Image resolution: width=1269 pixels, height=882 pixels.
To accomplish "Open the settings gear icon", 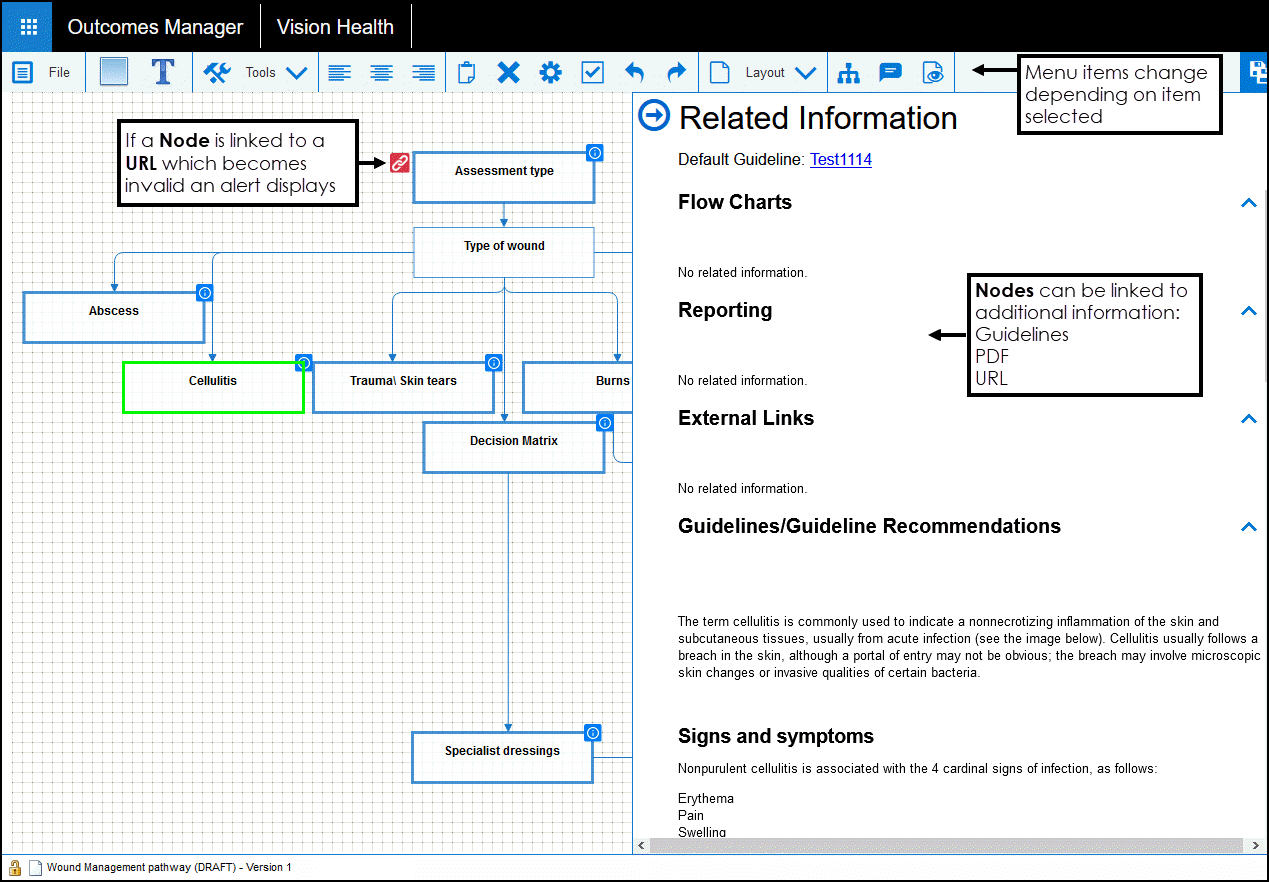I will [x=550, y=72].
